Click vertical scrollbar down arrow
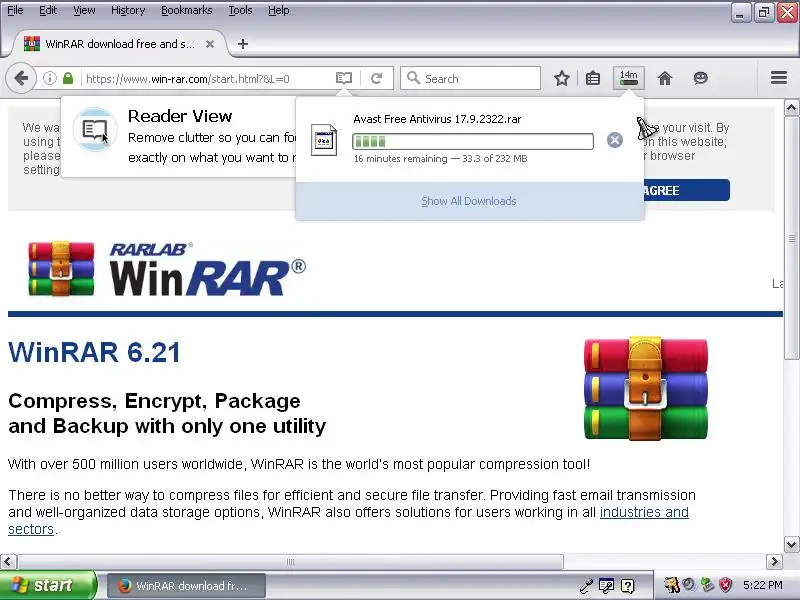The width and height of the screenshot is (800, 600). (791, 544)
